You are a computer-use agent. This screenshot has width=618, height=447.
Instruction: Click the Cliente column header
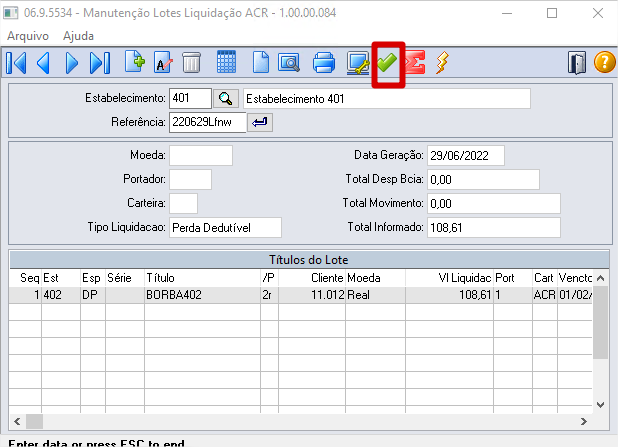[312, 278]
